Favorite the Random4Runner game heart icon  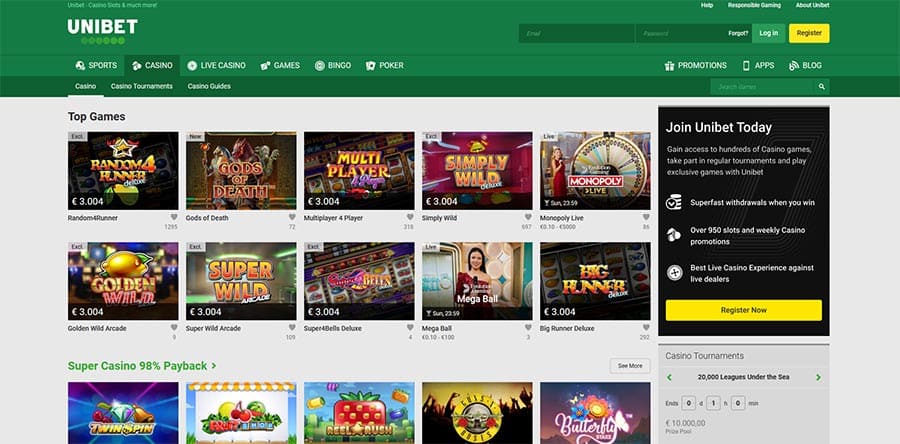(x=174, y=217)
